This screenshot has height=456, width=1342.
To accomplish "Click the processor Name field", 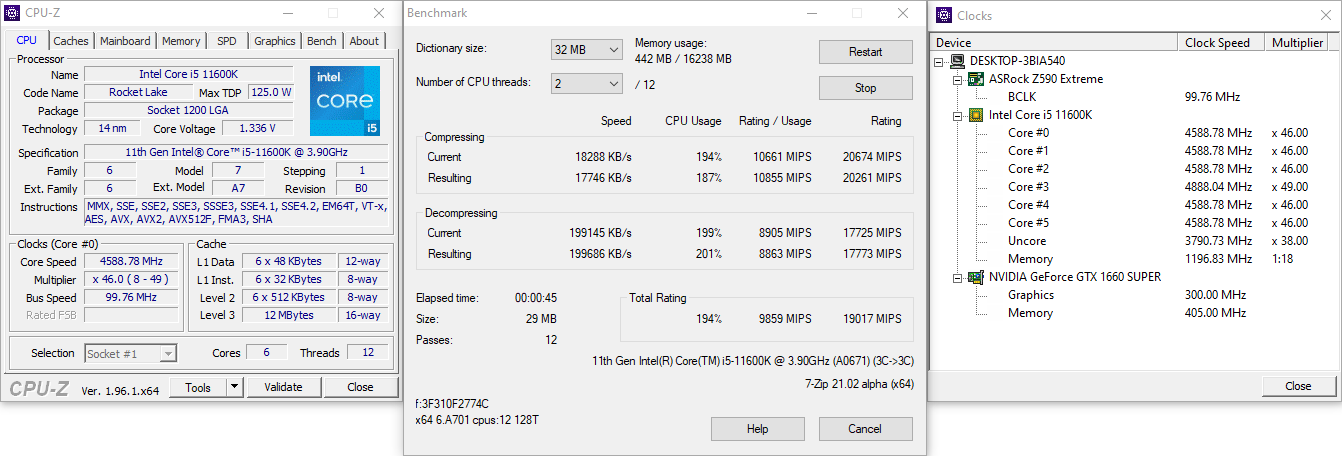I will pos(189,75).
